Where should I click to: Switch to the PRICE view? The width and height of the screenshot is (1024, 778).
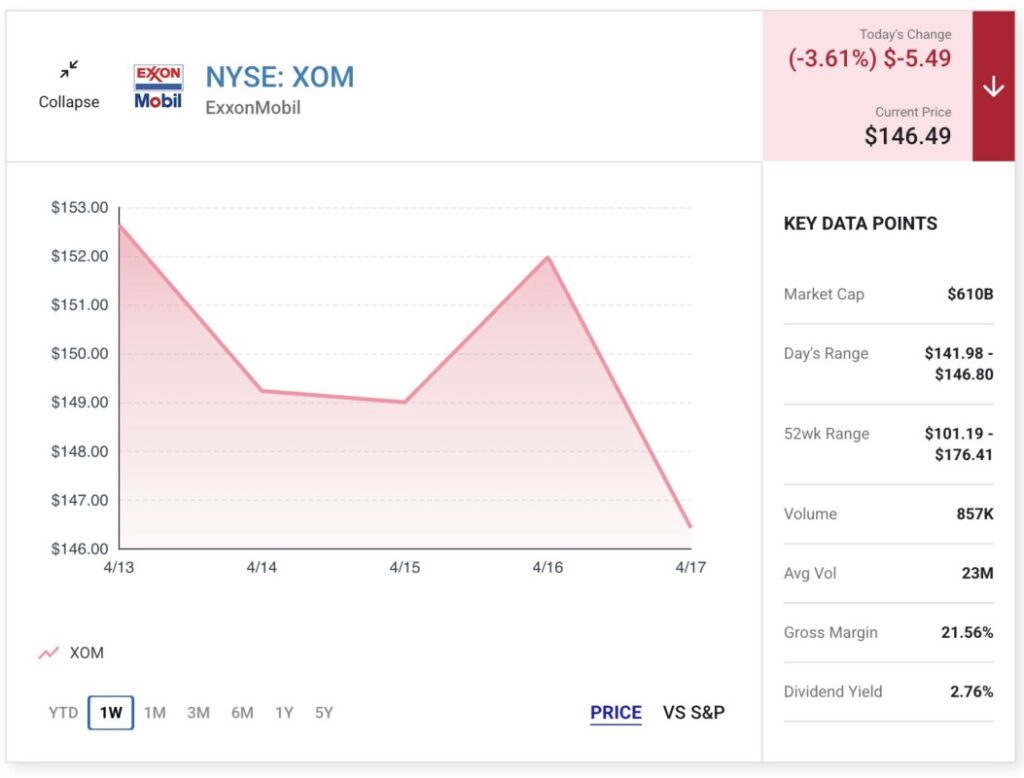click(x=615, y=713)
